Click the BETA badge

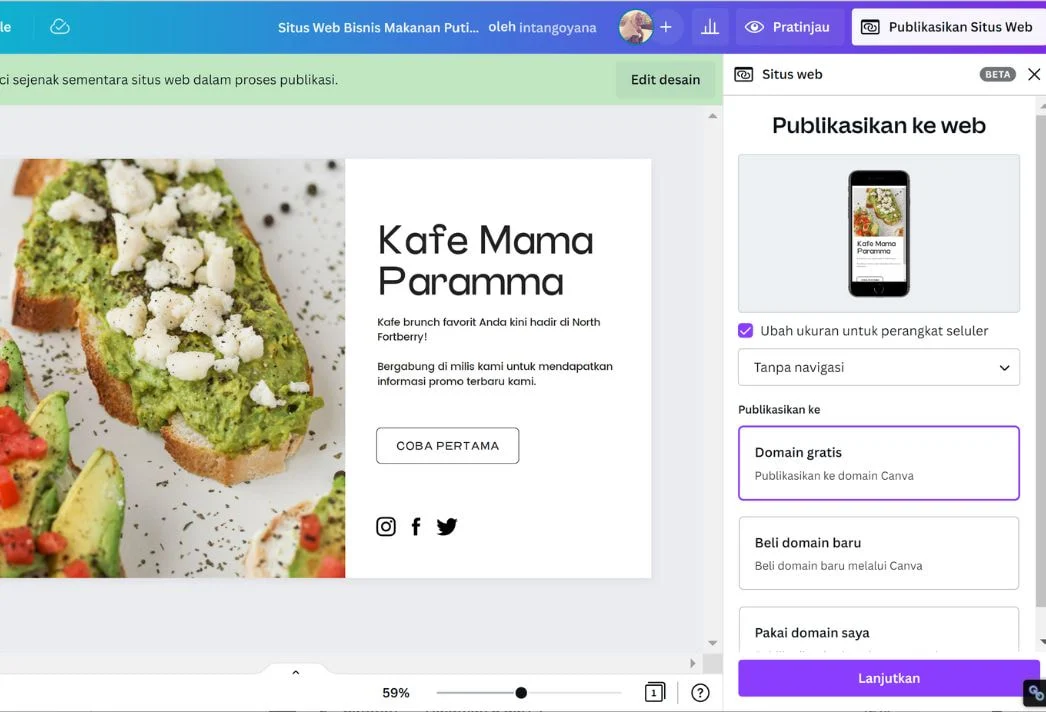tap(997, 74)
